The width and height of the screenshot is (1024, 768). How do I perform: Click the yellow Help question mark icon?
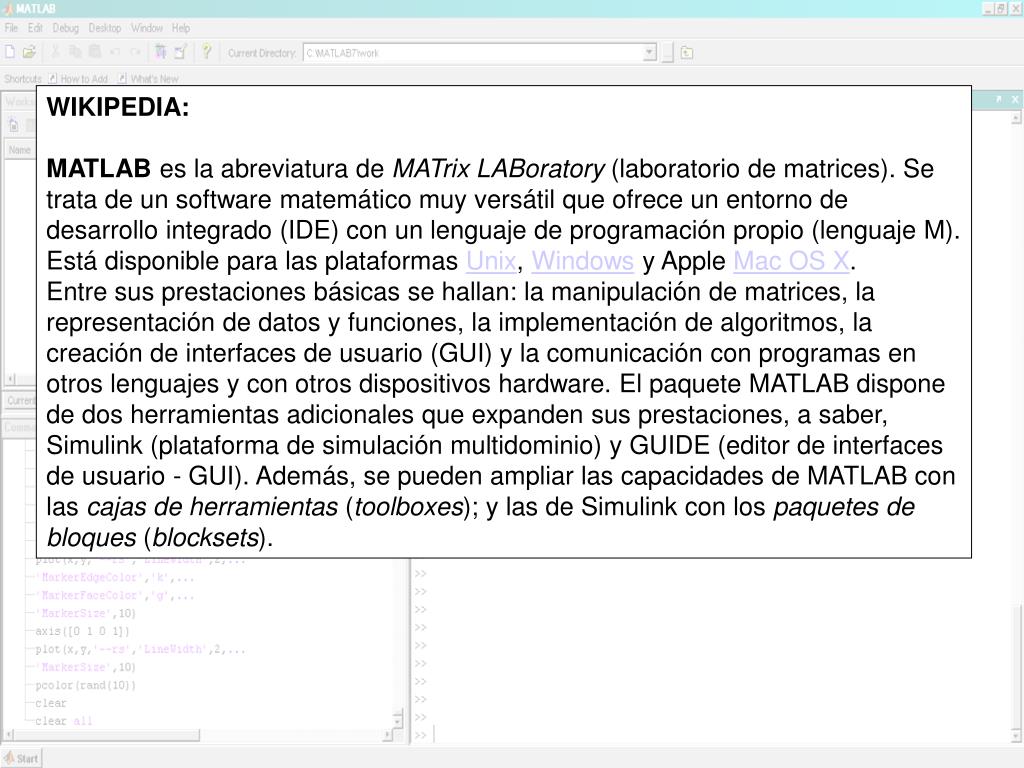tap(206, 52)
